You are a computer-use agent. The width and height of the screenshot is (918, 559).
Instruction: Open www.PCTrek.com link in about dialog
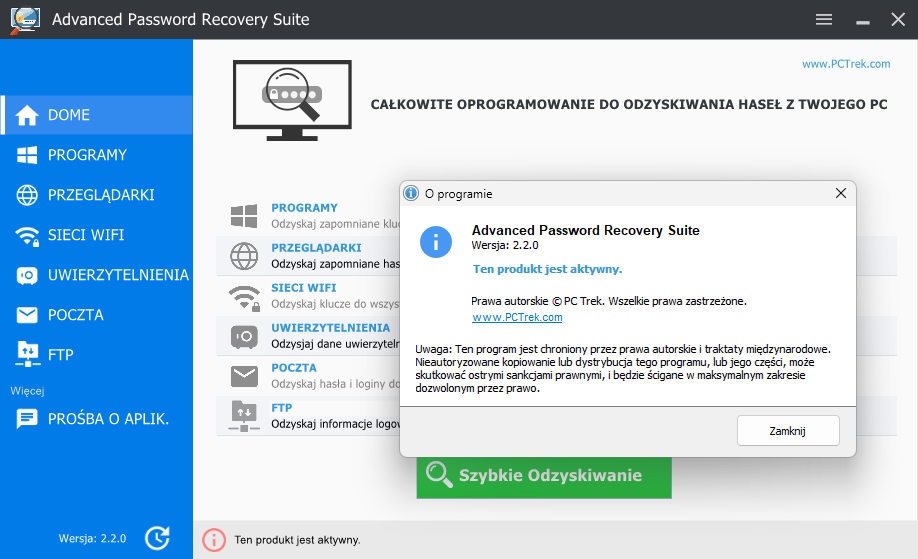pos(517,317)
